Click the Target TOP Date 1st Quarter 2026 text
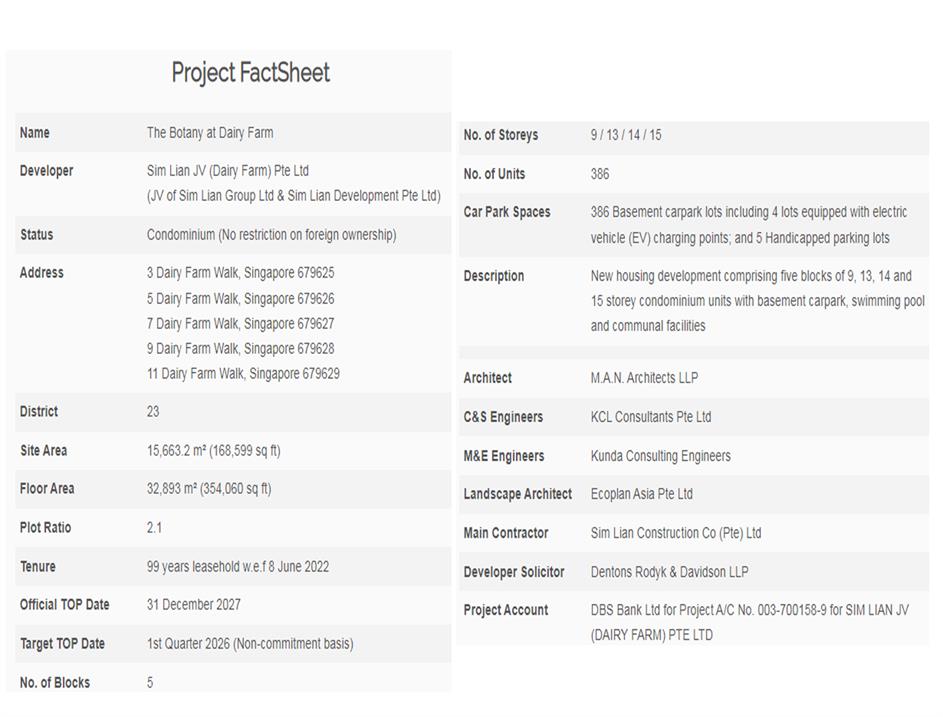This screenshot has height=717, width=943. pos(250,644)
